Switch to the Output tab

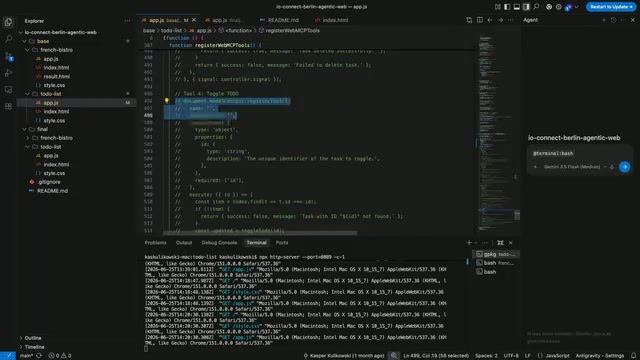click(x=184, y=242)
